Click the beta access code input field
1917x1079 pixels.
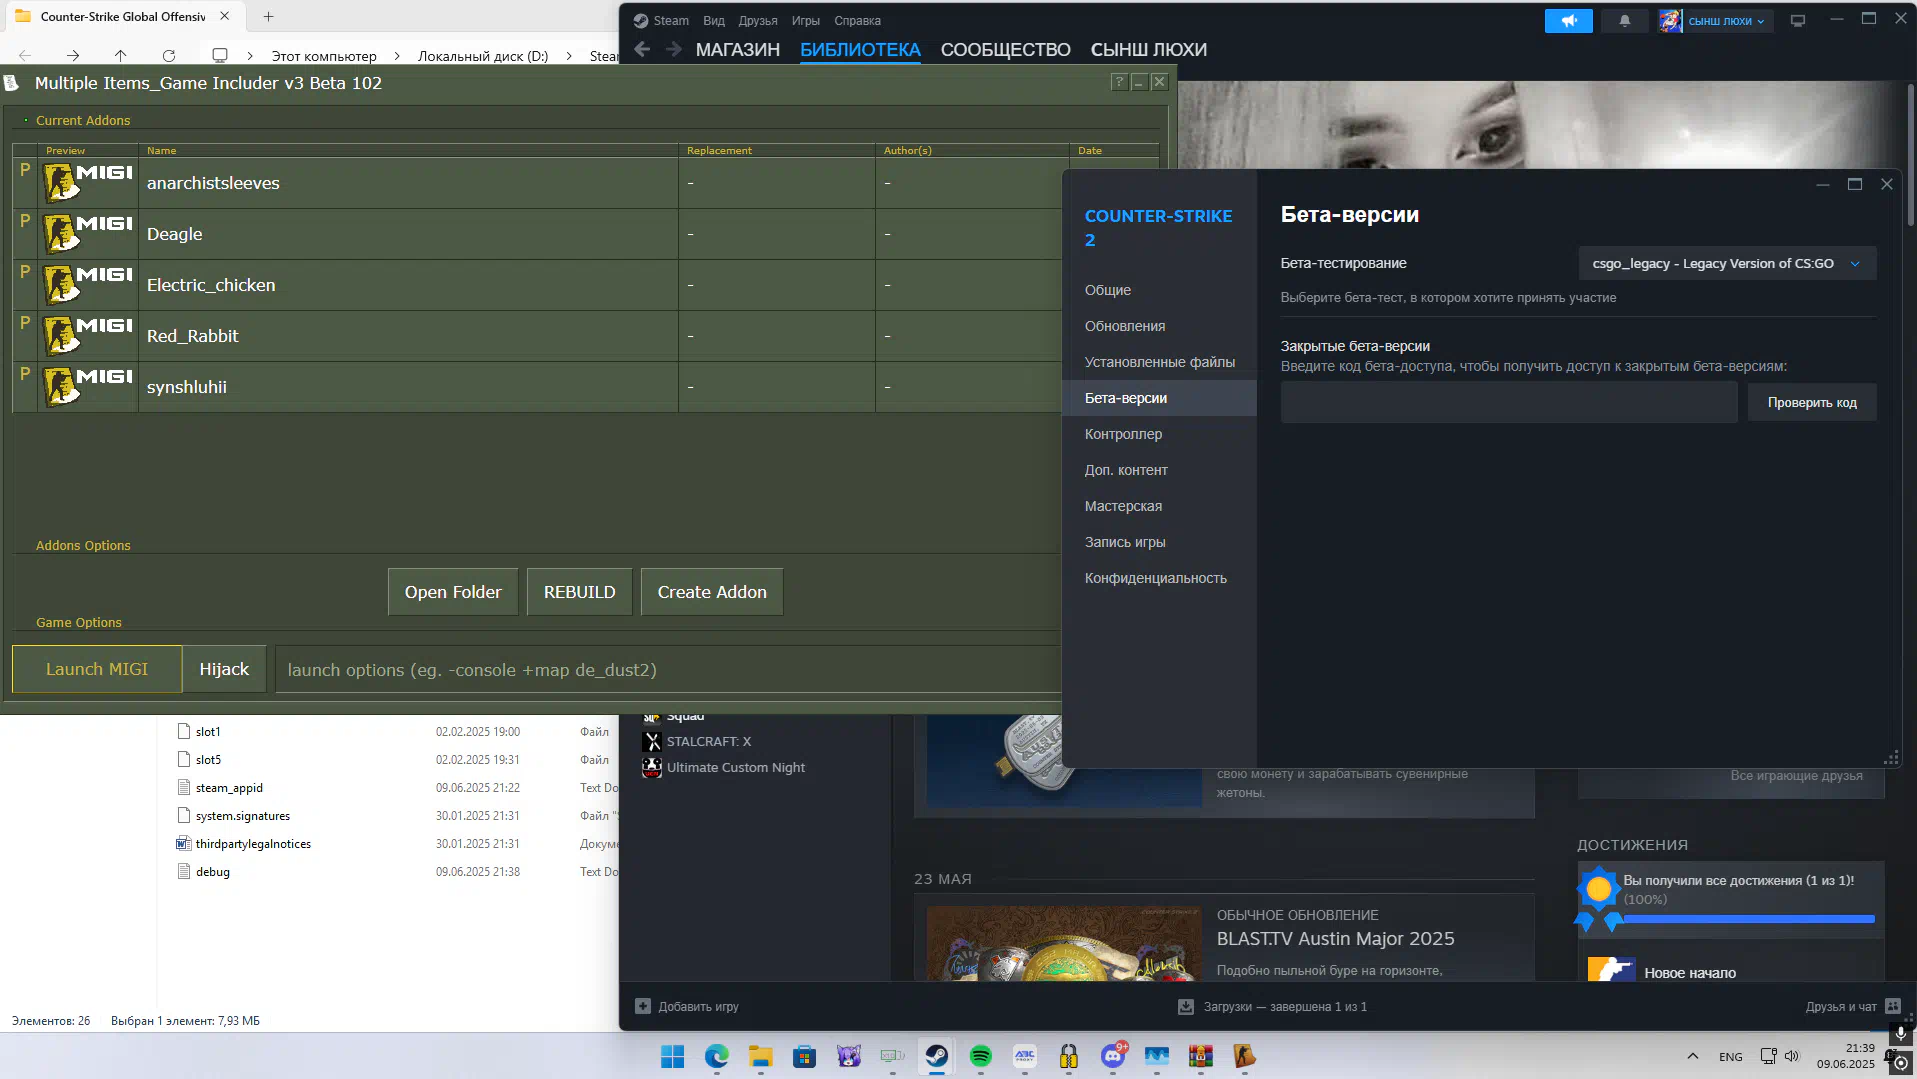point(1508,402)
